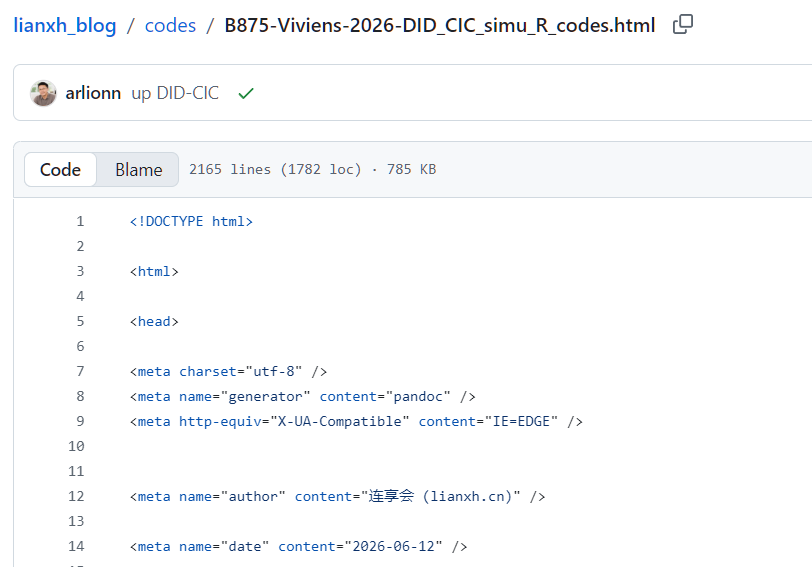Click the X-UA-Compatible meta line
Screen dimensions: 812x567
click(x=356, y=421)
